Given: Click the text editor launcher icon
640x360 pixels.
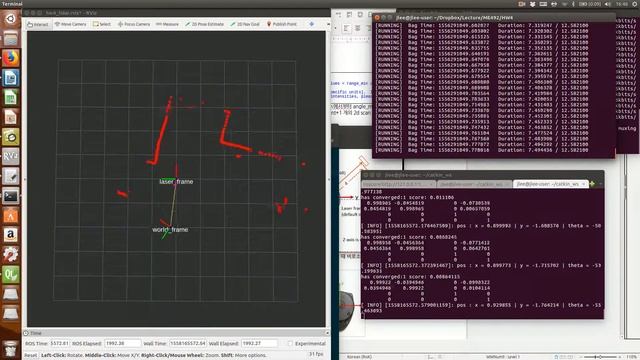Looking at the screenshot, I should [11, 176].
